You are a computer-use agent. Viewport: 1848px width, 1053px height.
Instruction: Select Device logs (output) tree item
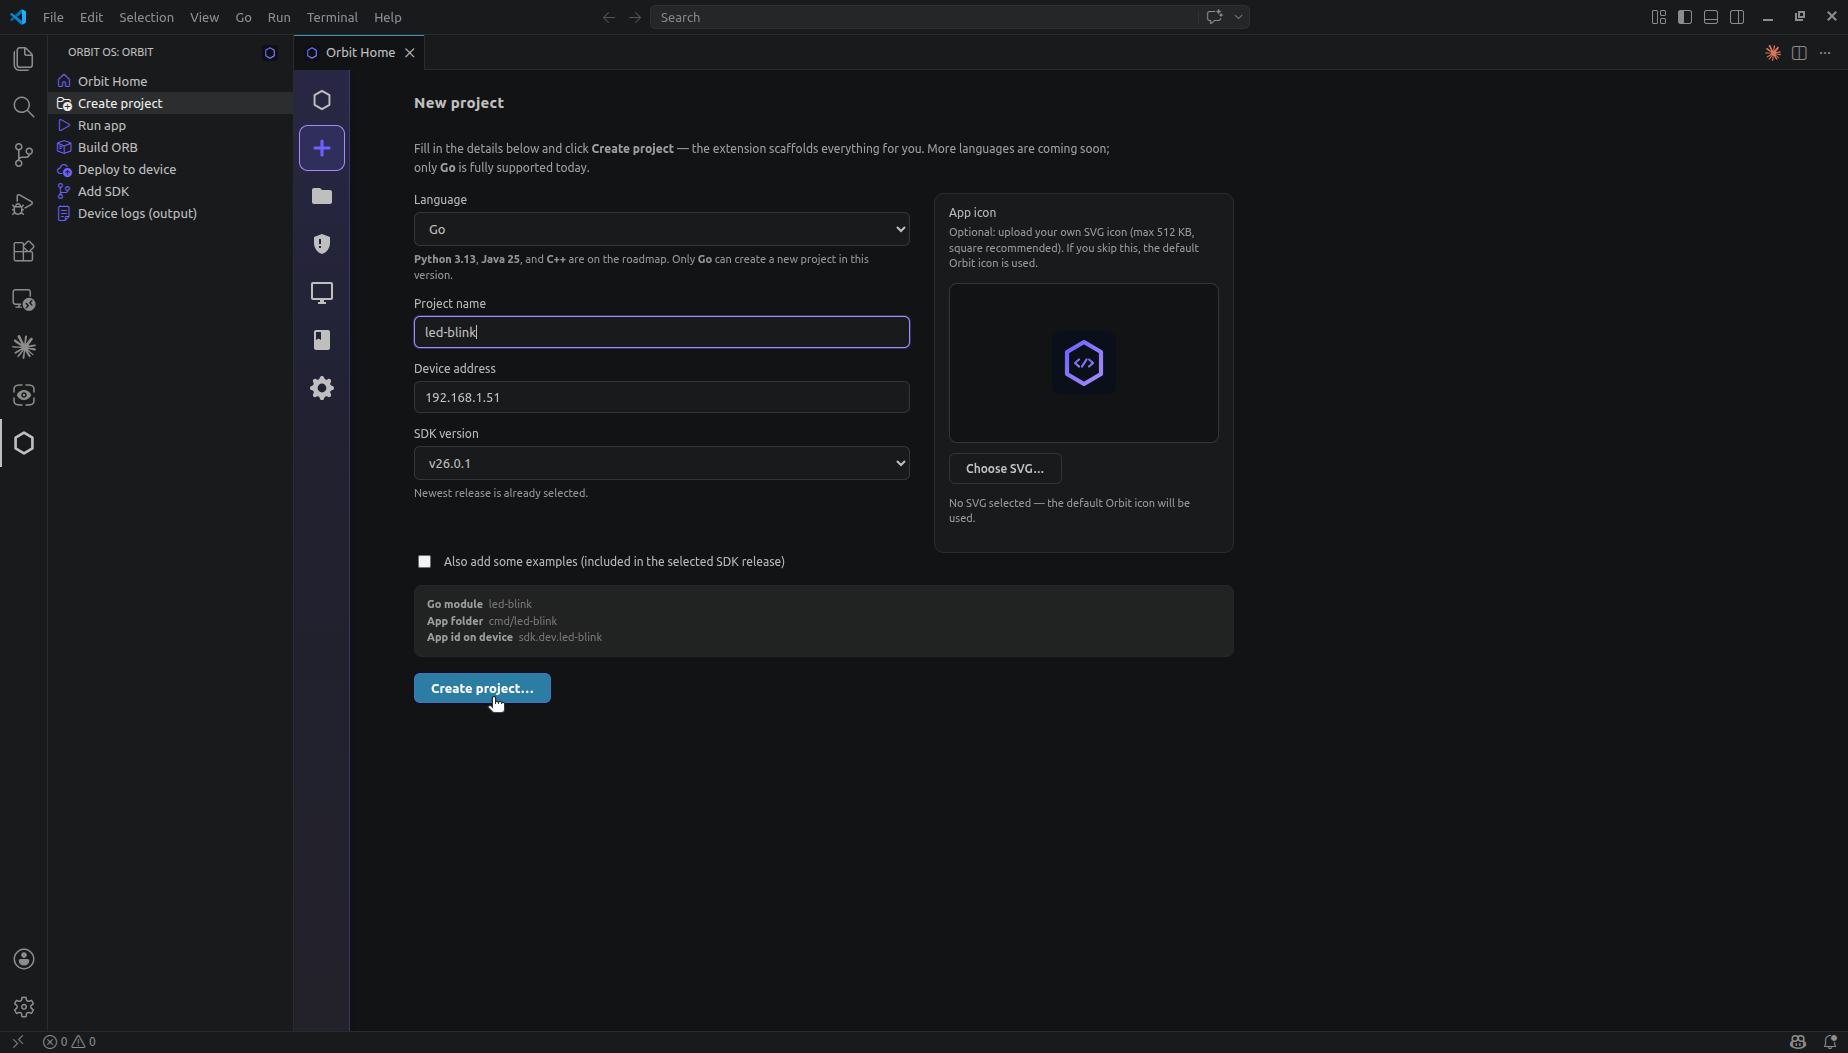pyautogui.click(x=170, y=213)
